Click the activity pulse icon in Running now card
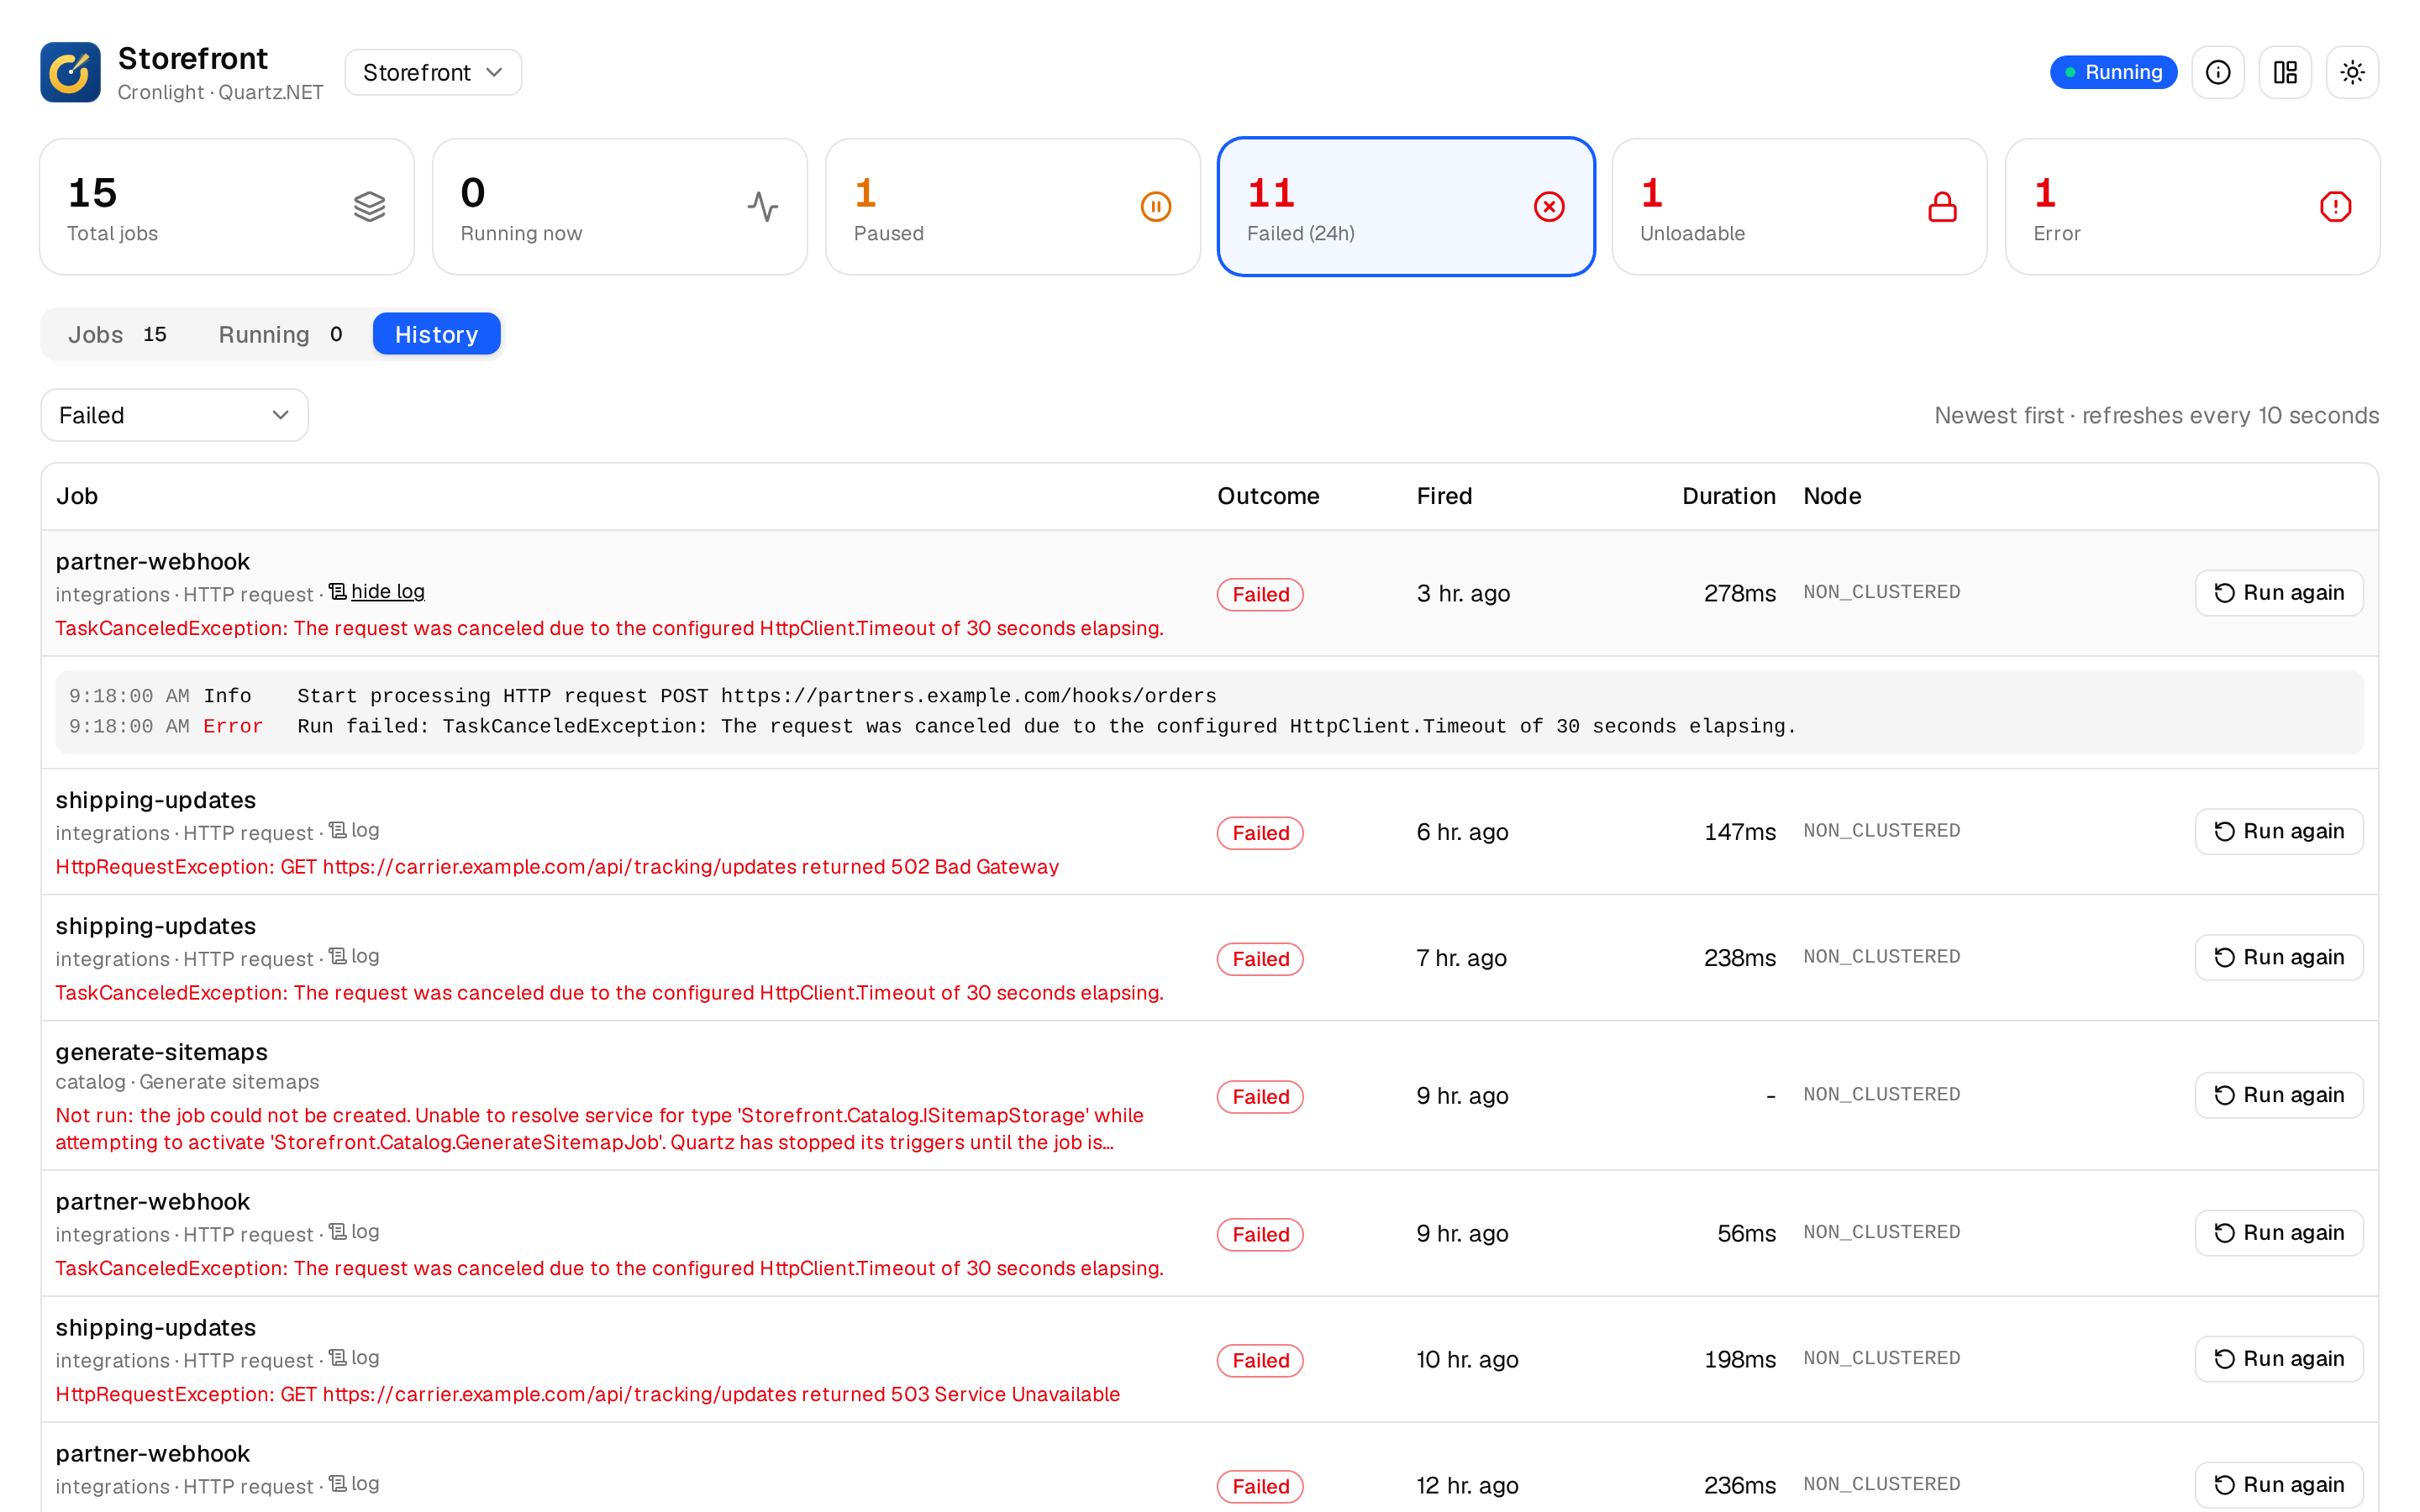This screenshot has height=1512, width=2420. (x=763, y=207)
